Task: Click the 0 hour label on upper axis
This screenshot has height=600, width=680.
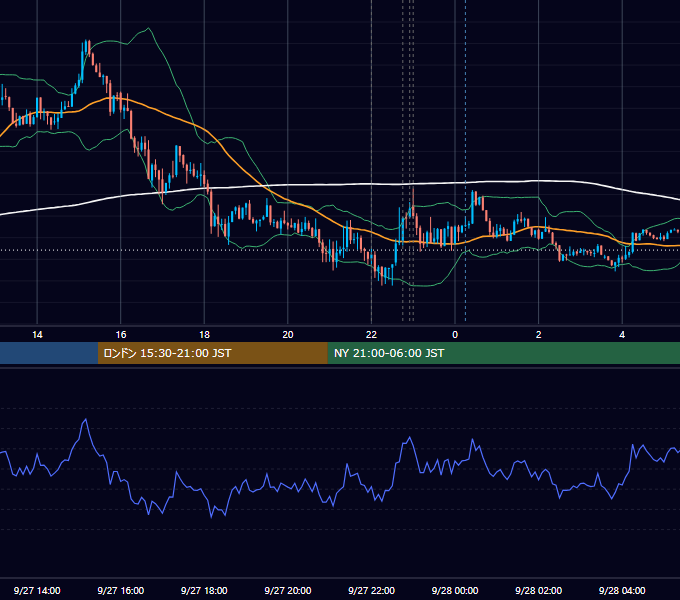Action: pyautogui.click(x=455, y=335)
